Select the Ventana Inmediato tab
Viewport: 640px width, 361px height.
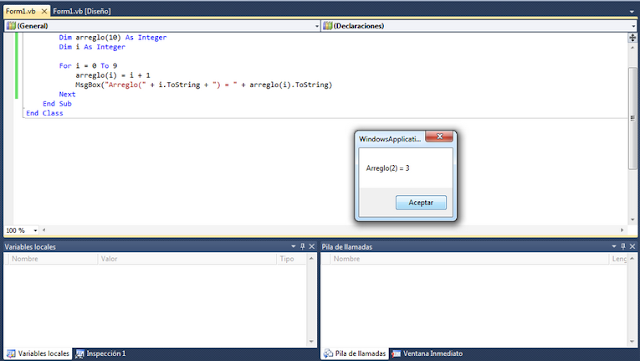[x=427, y=354]
